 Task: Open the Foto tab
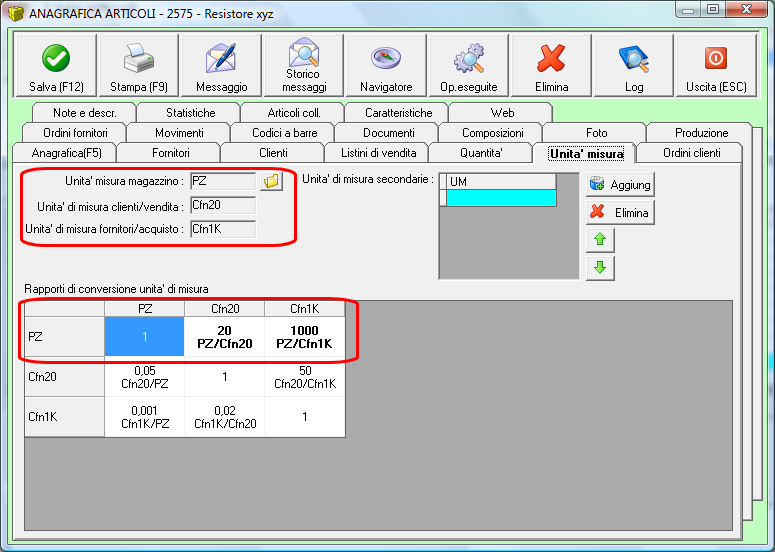coord(596,132)
